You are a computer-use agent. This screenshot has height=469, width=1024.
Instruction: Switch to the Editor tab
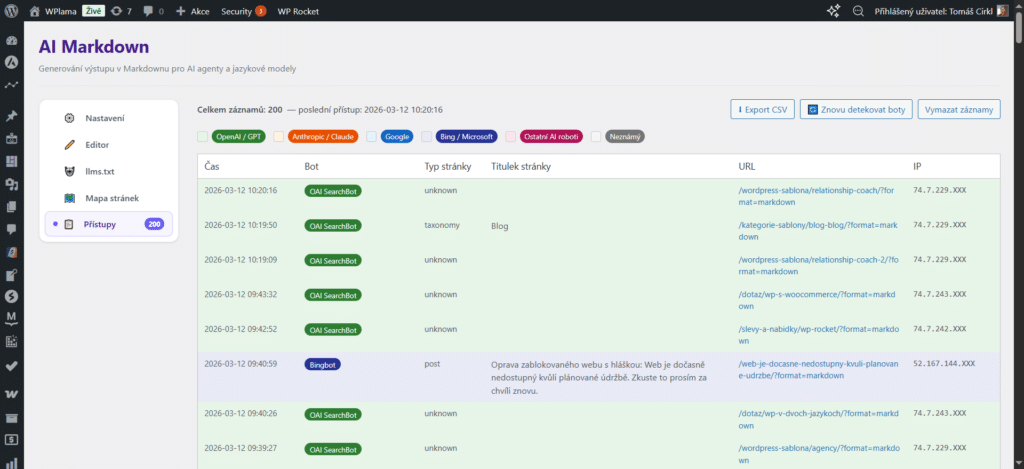pos(108,145)
